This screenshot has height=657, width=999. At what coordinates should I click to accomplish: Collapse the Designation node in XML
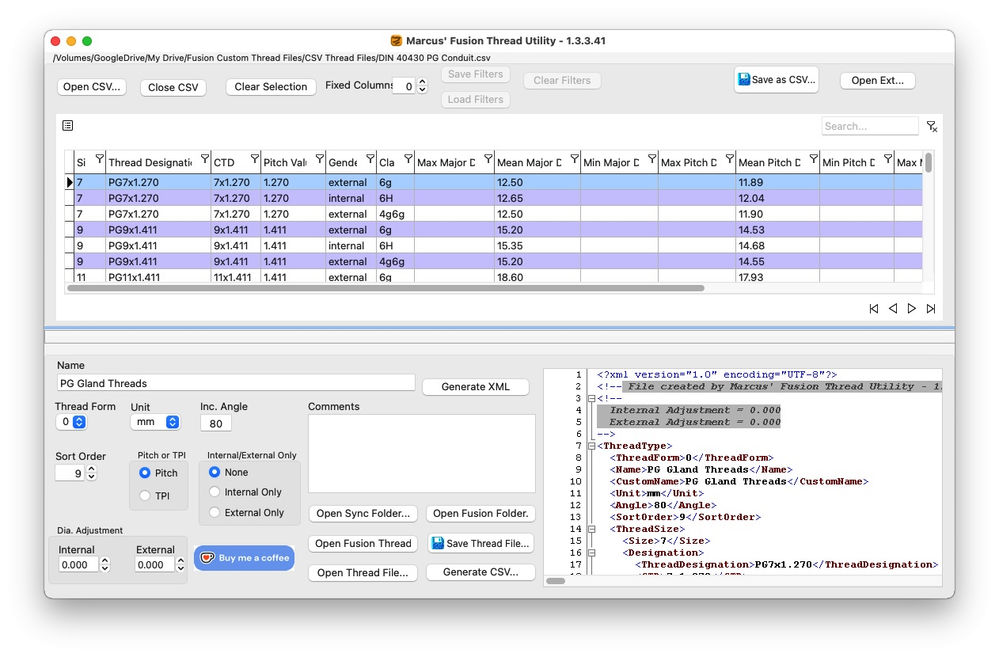click(x=591, y=553)
